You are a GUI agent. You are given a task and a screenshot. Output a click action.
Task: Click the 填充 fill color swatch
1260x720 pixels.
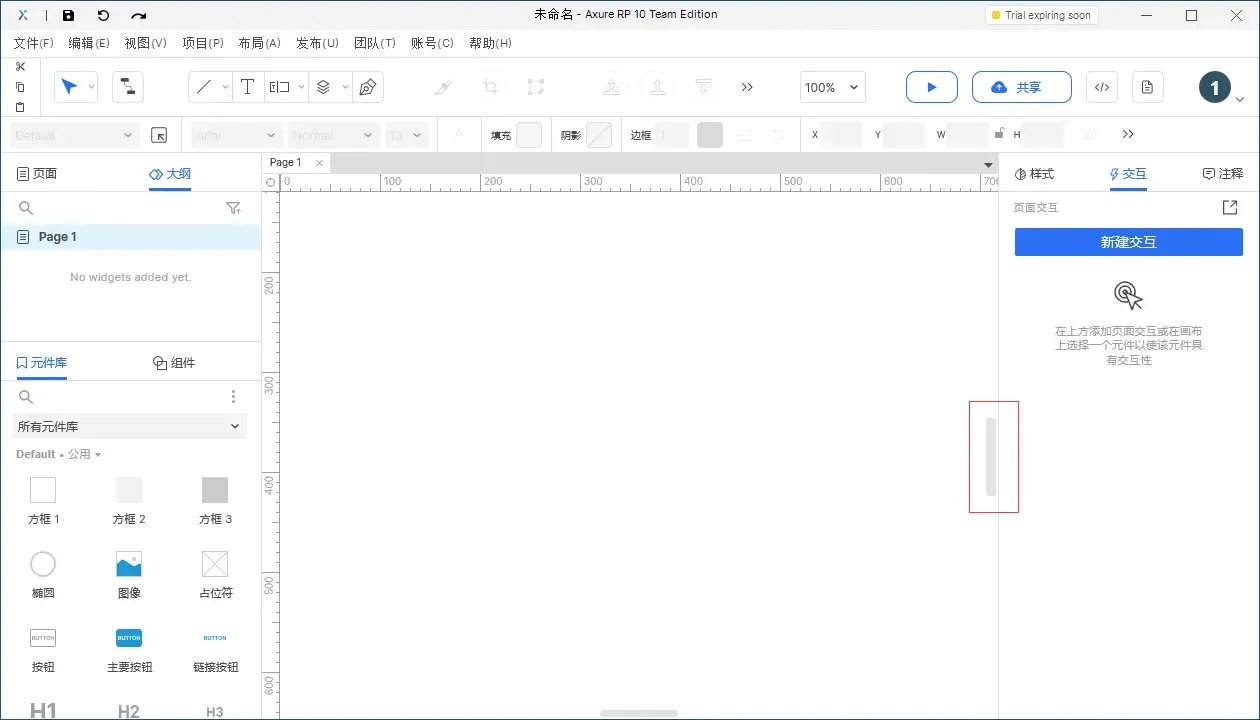(528, 134)
